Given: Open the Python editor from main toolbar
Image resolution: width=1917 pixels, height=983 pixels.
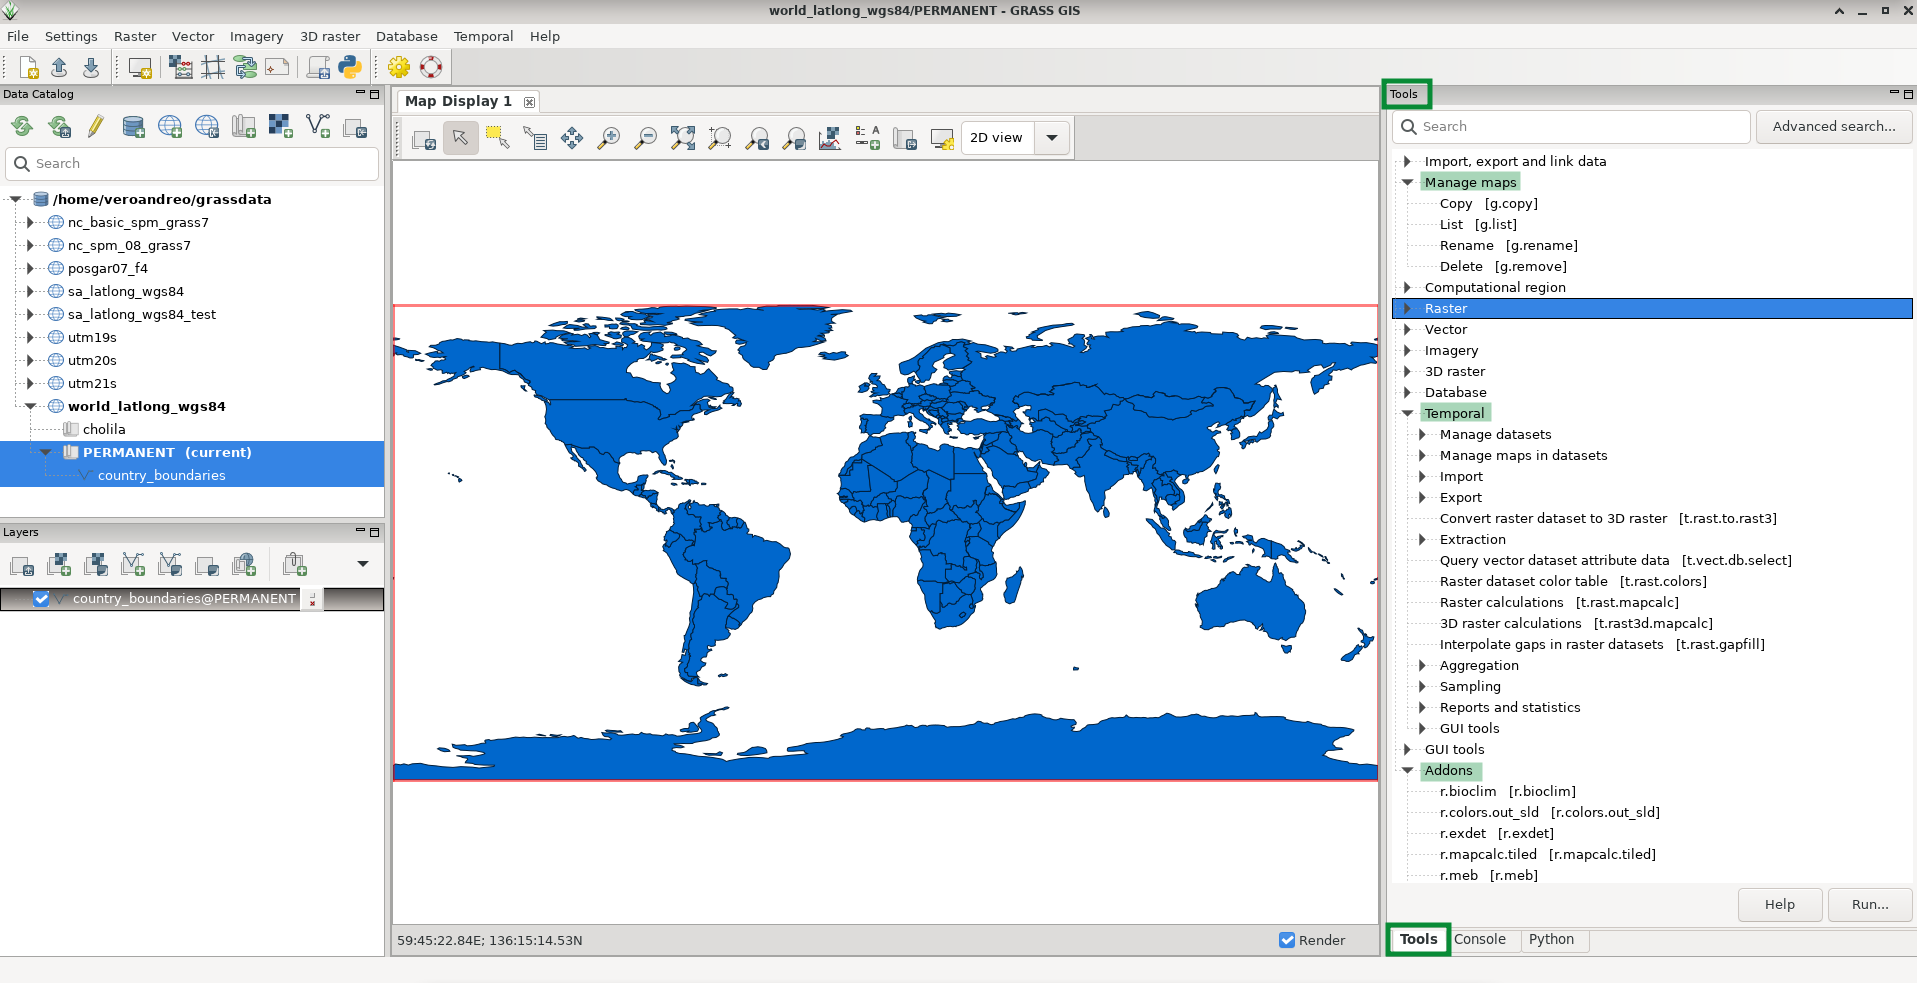Looking at the screenshot, I should pos(349,67).
